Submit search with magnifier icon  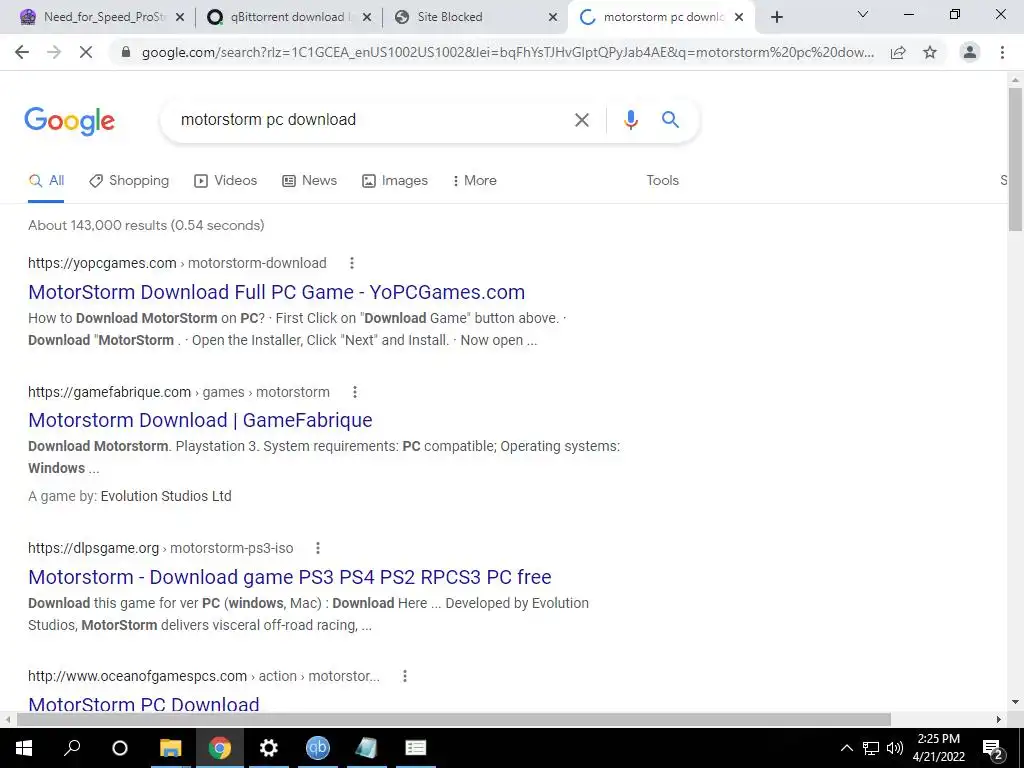[670, 119]
